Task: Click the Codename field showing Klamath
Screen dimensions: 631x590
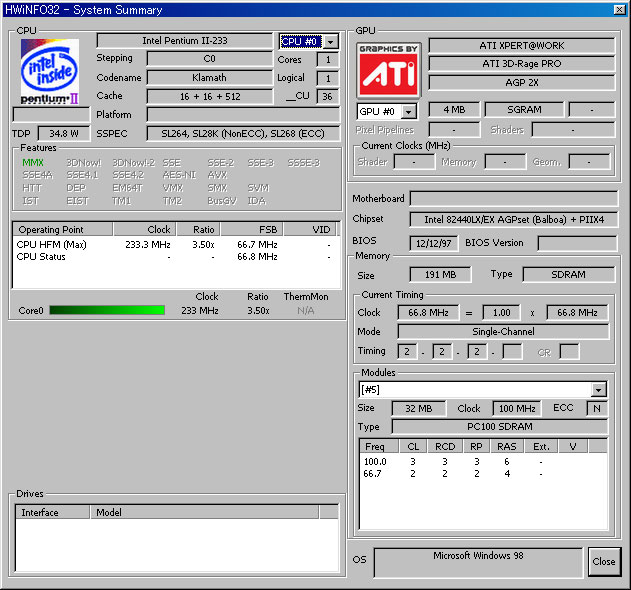Action: click(209, 78)
